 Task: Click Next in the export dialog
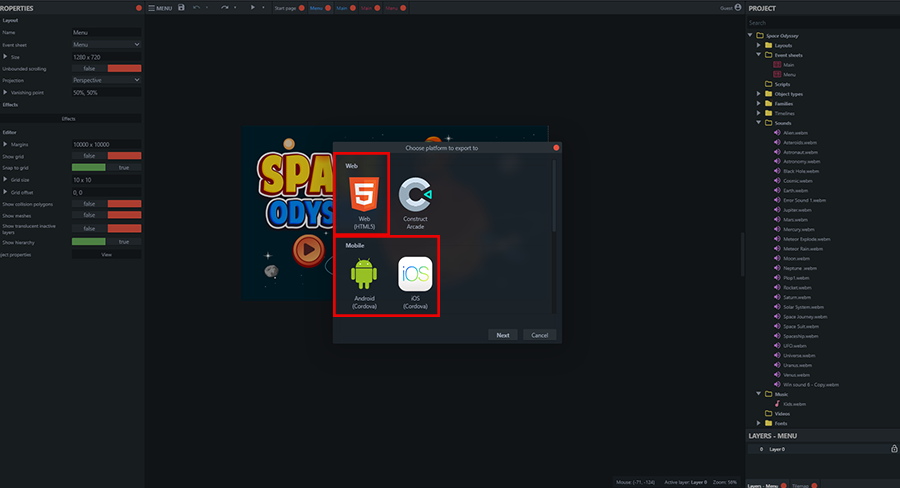(x=503, y=335)
